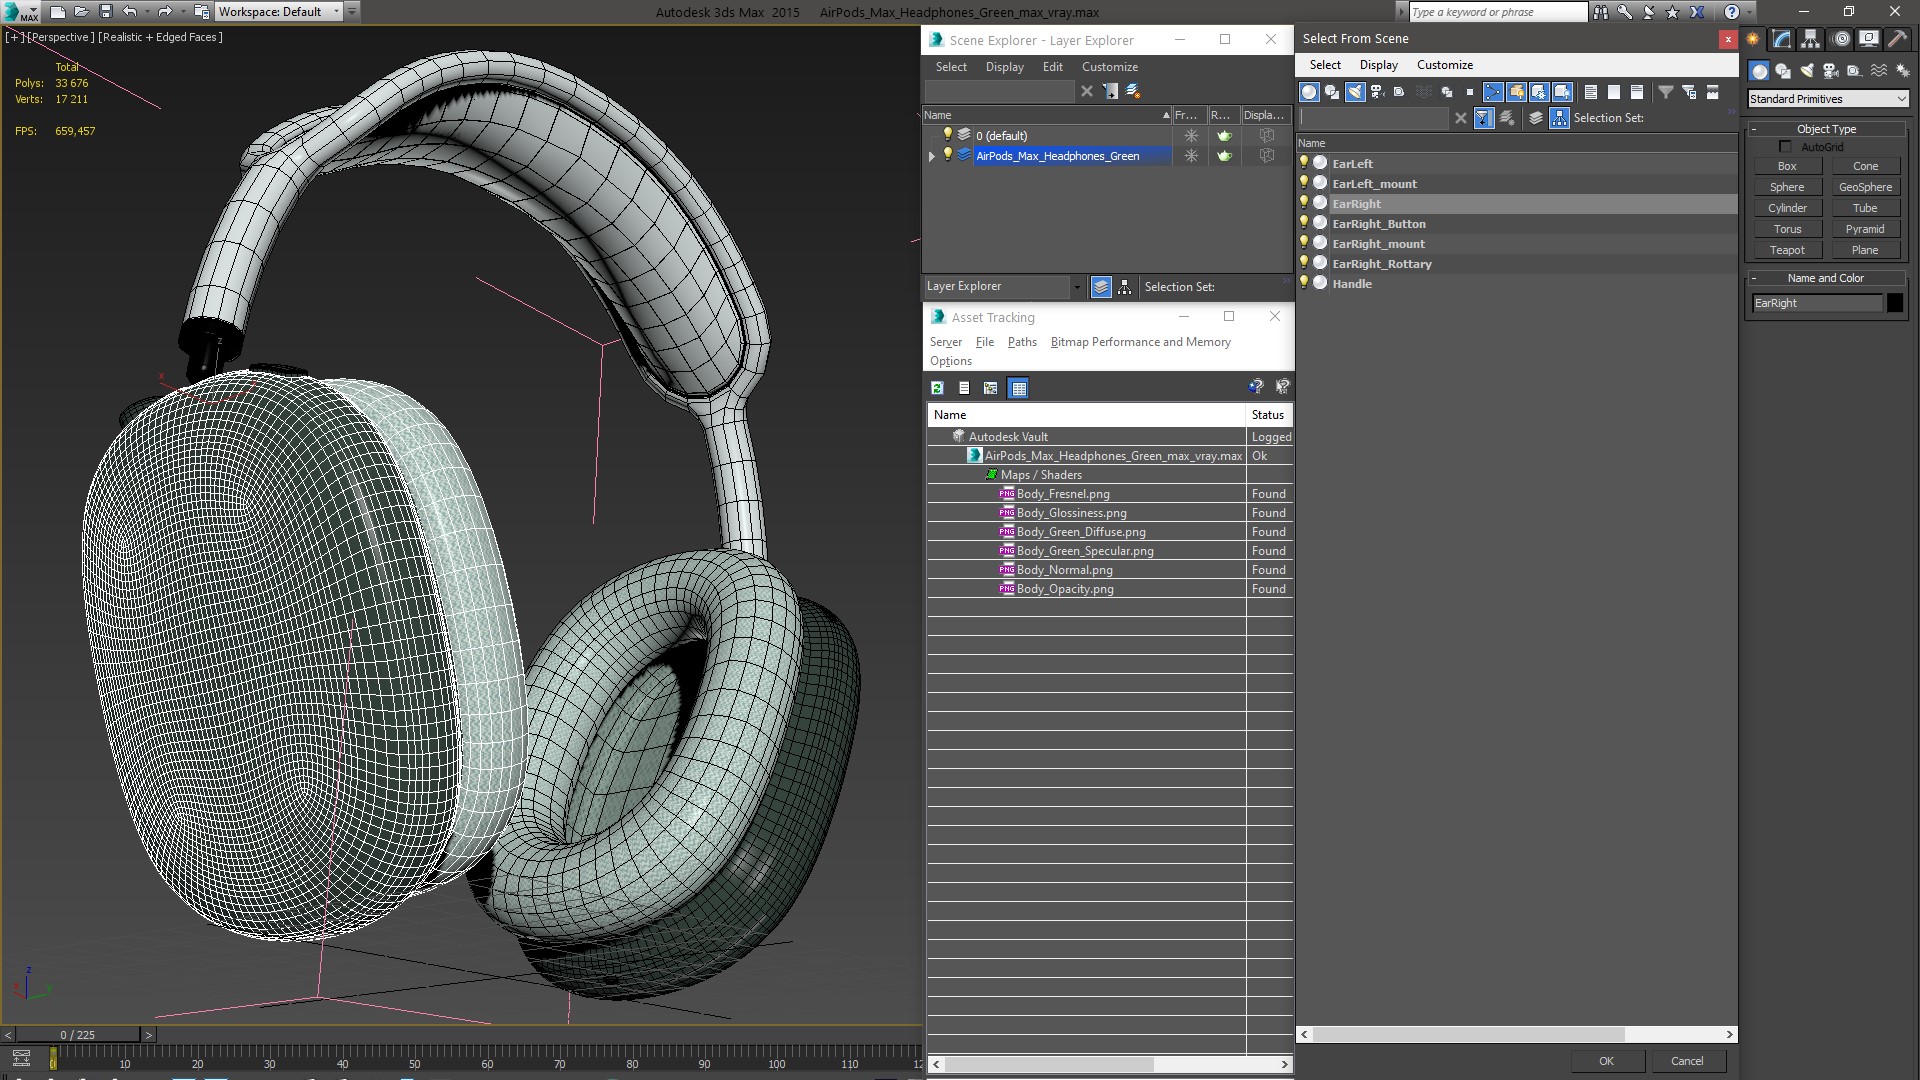Open the Modify command panel tab
1920x1080 pixels.
point(1782,39)
